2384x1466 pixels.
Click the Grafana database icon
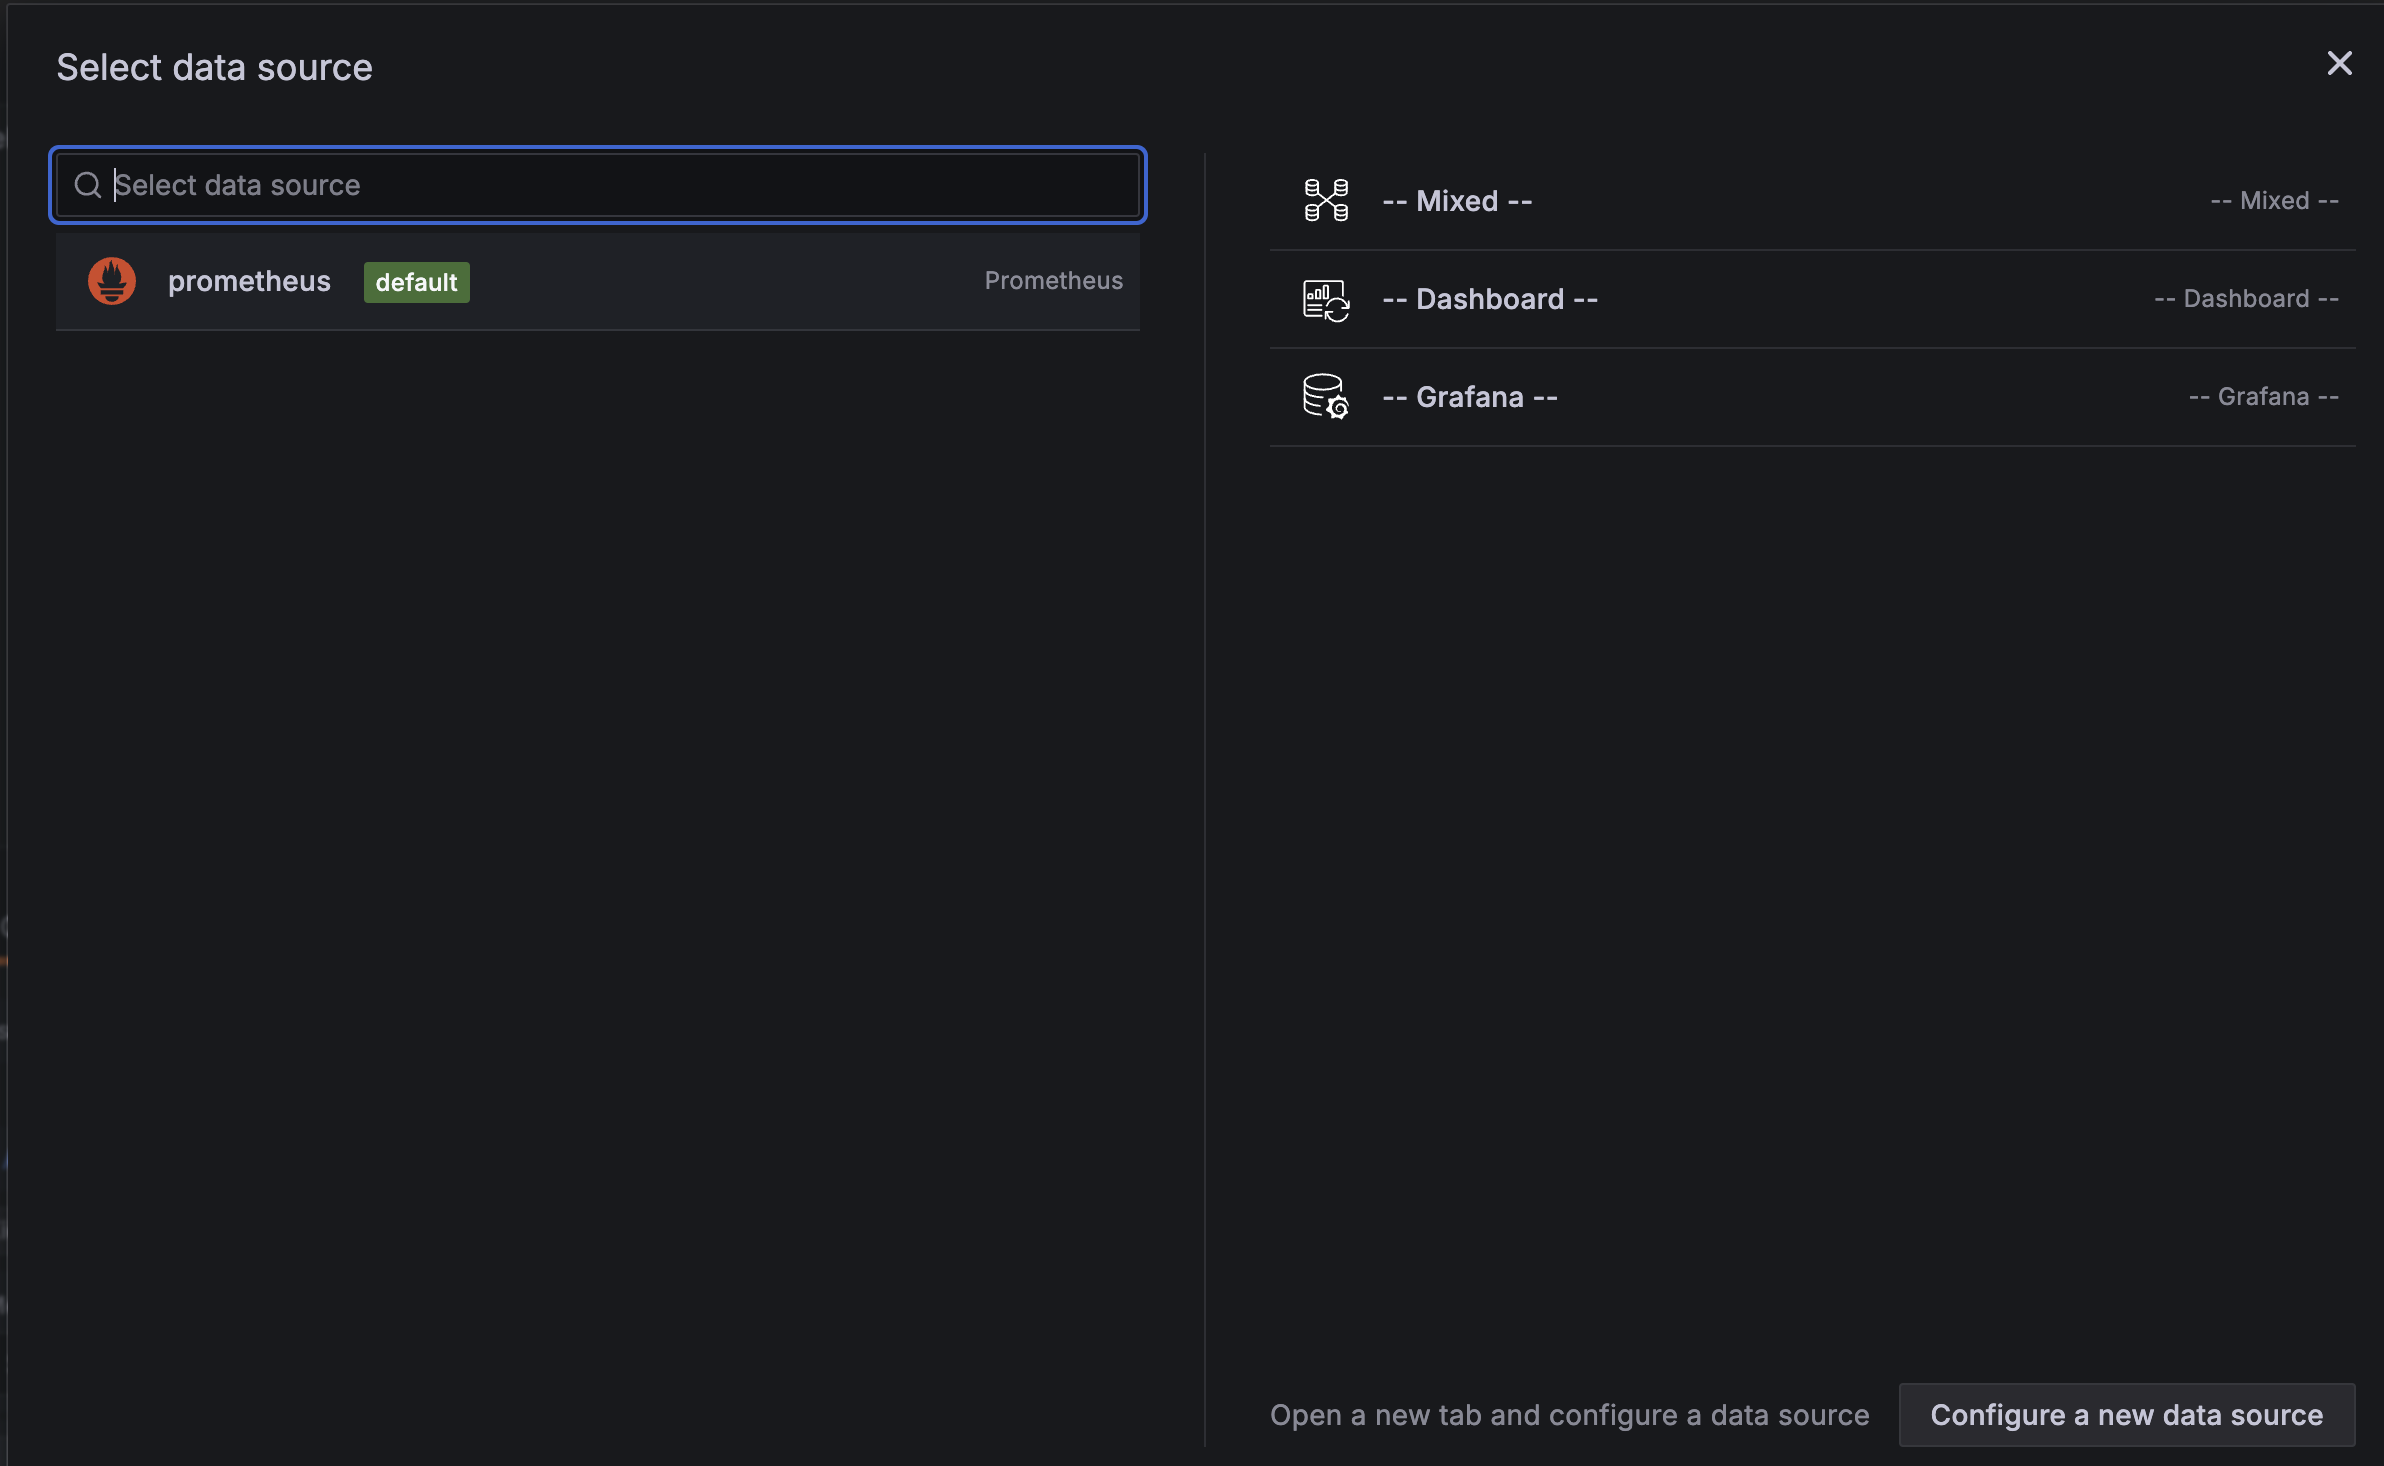1326,397
